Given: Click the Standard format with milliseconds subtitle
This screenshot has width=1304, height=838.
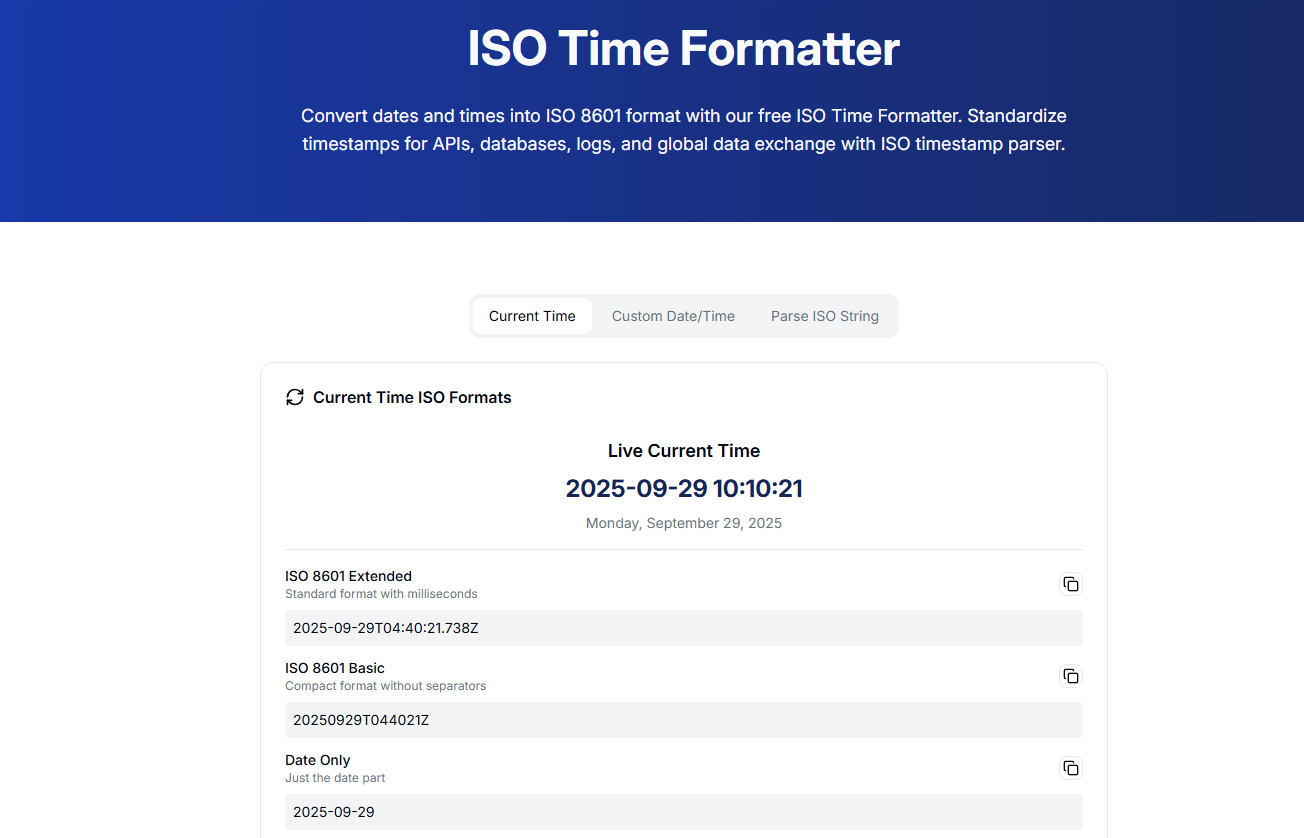Looking at the screenshot, I should coord(381,594).
